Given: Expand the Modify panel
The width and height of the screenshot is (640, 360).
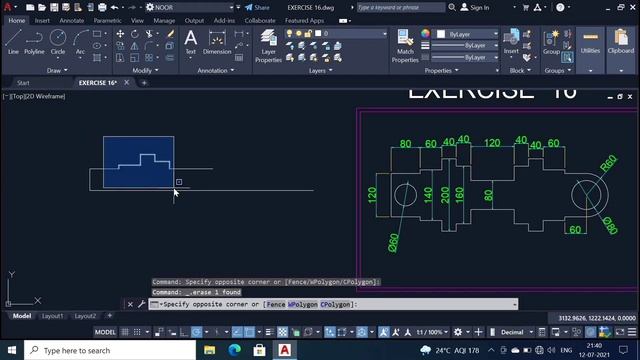Looking at the screenshot, I should [x=145, y=71].
